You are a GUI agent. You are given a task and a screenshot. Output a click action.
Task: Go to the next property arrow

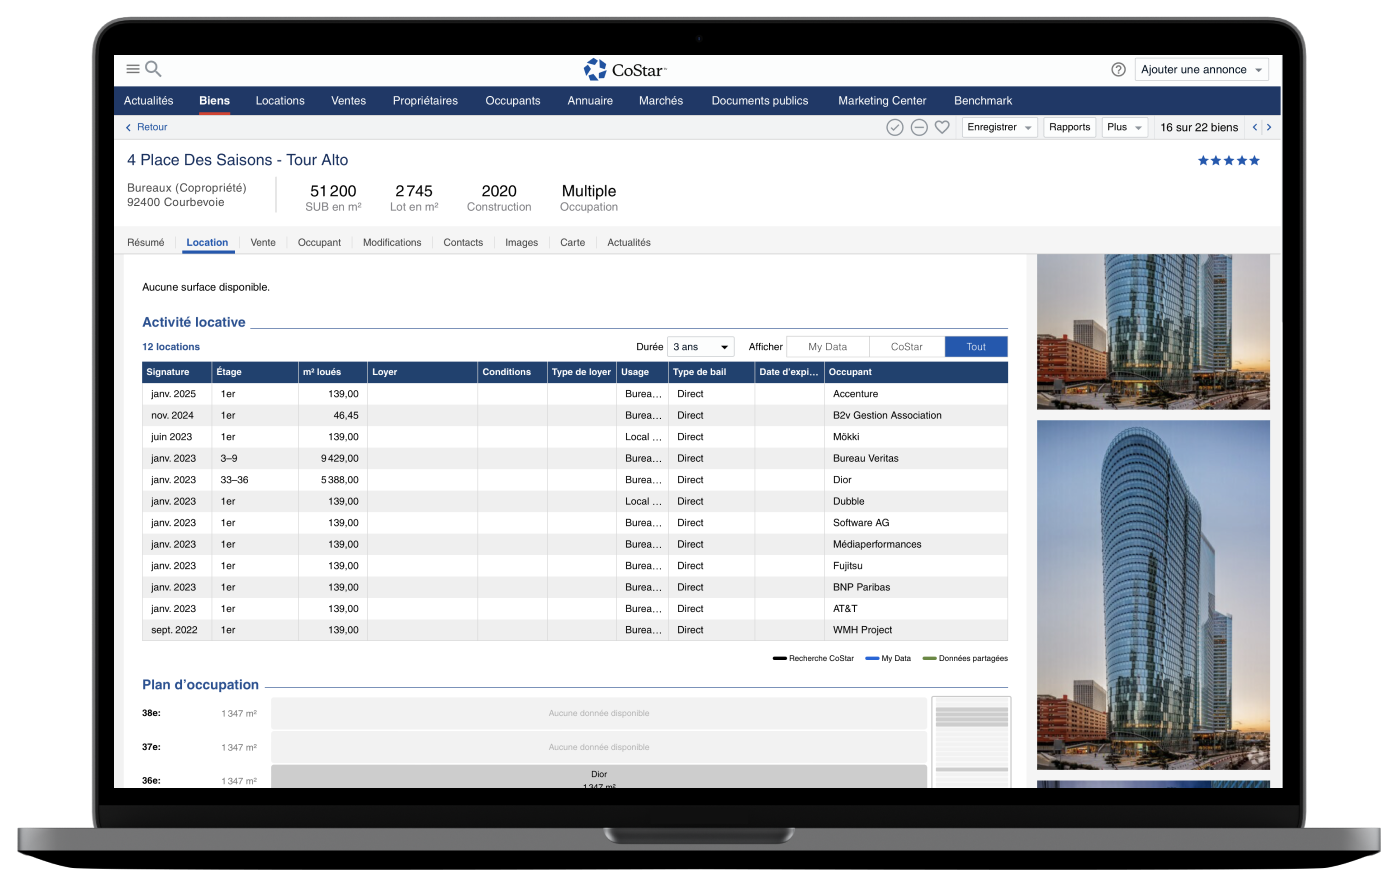1269,128
